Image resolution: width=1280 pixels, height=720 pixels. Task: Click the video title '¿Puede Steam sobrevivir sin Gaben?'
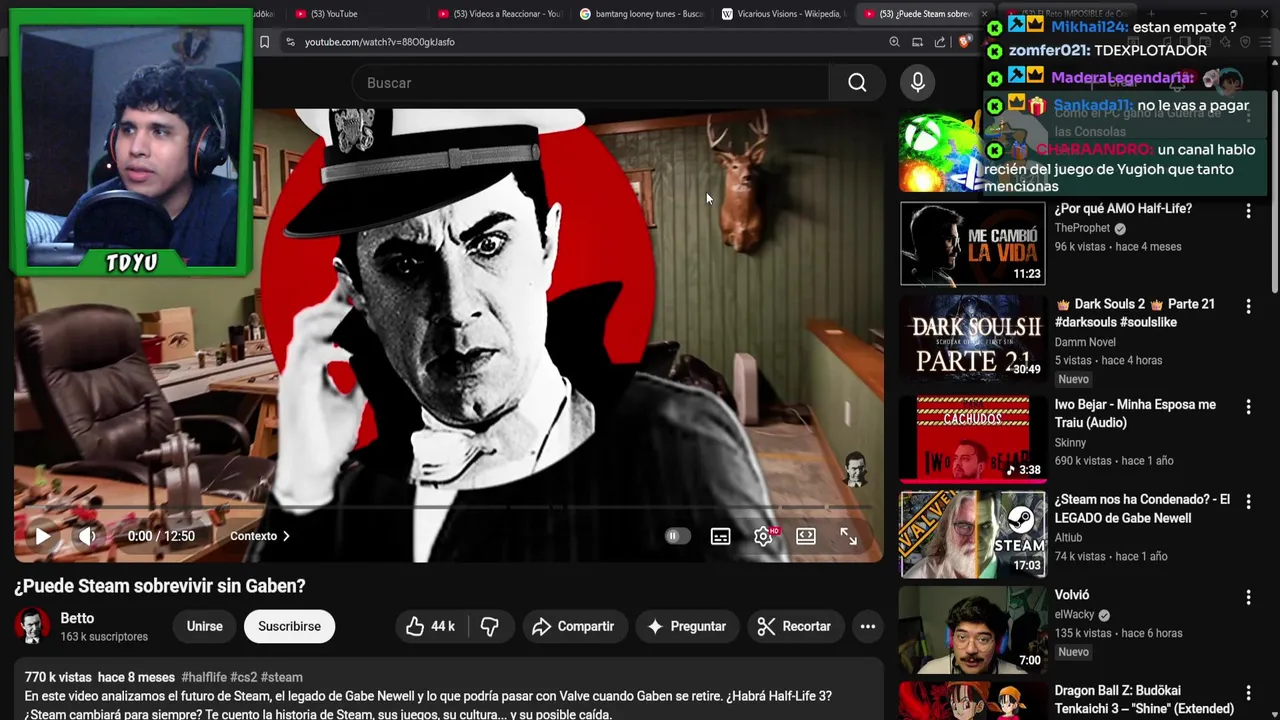160,586
